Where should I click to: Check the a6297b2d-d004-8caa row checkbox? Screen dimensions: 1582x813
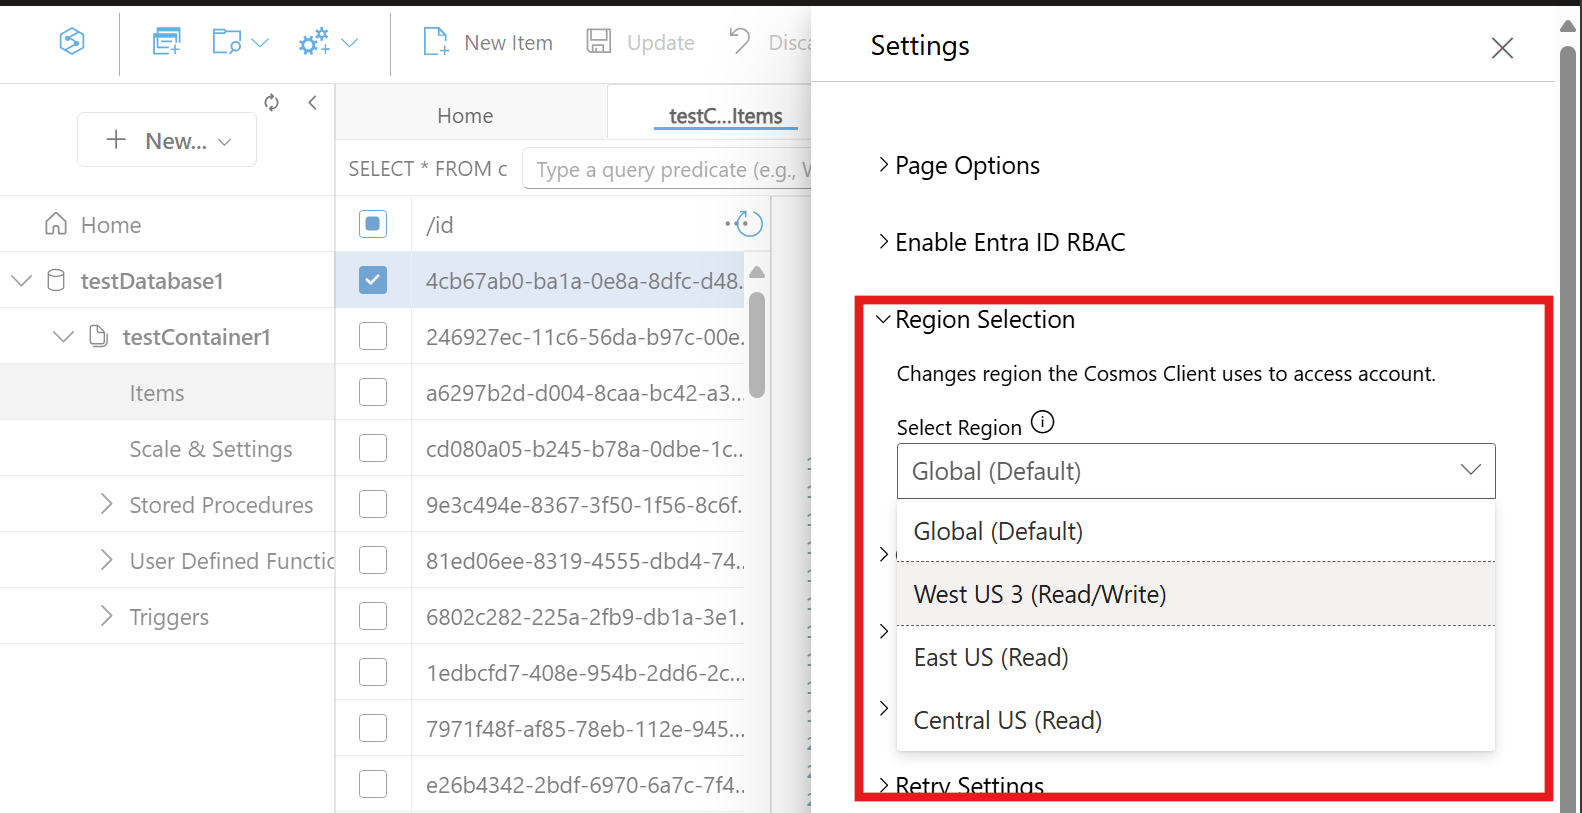(373, 392)
